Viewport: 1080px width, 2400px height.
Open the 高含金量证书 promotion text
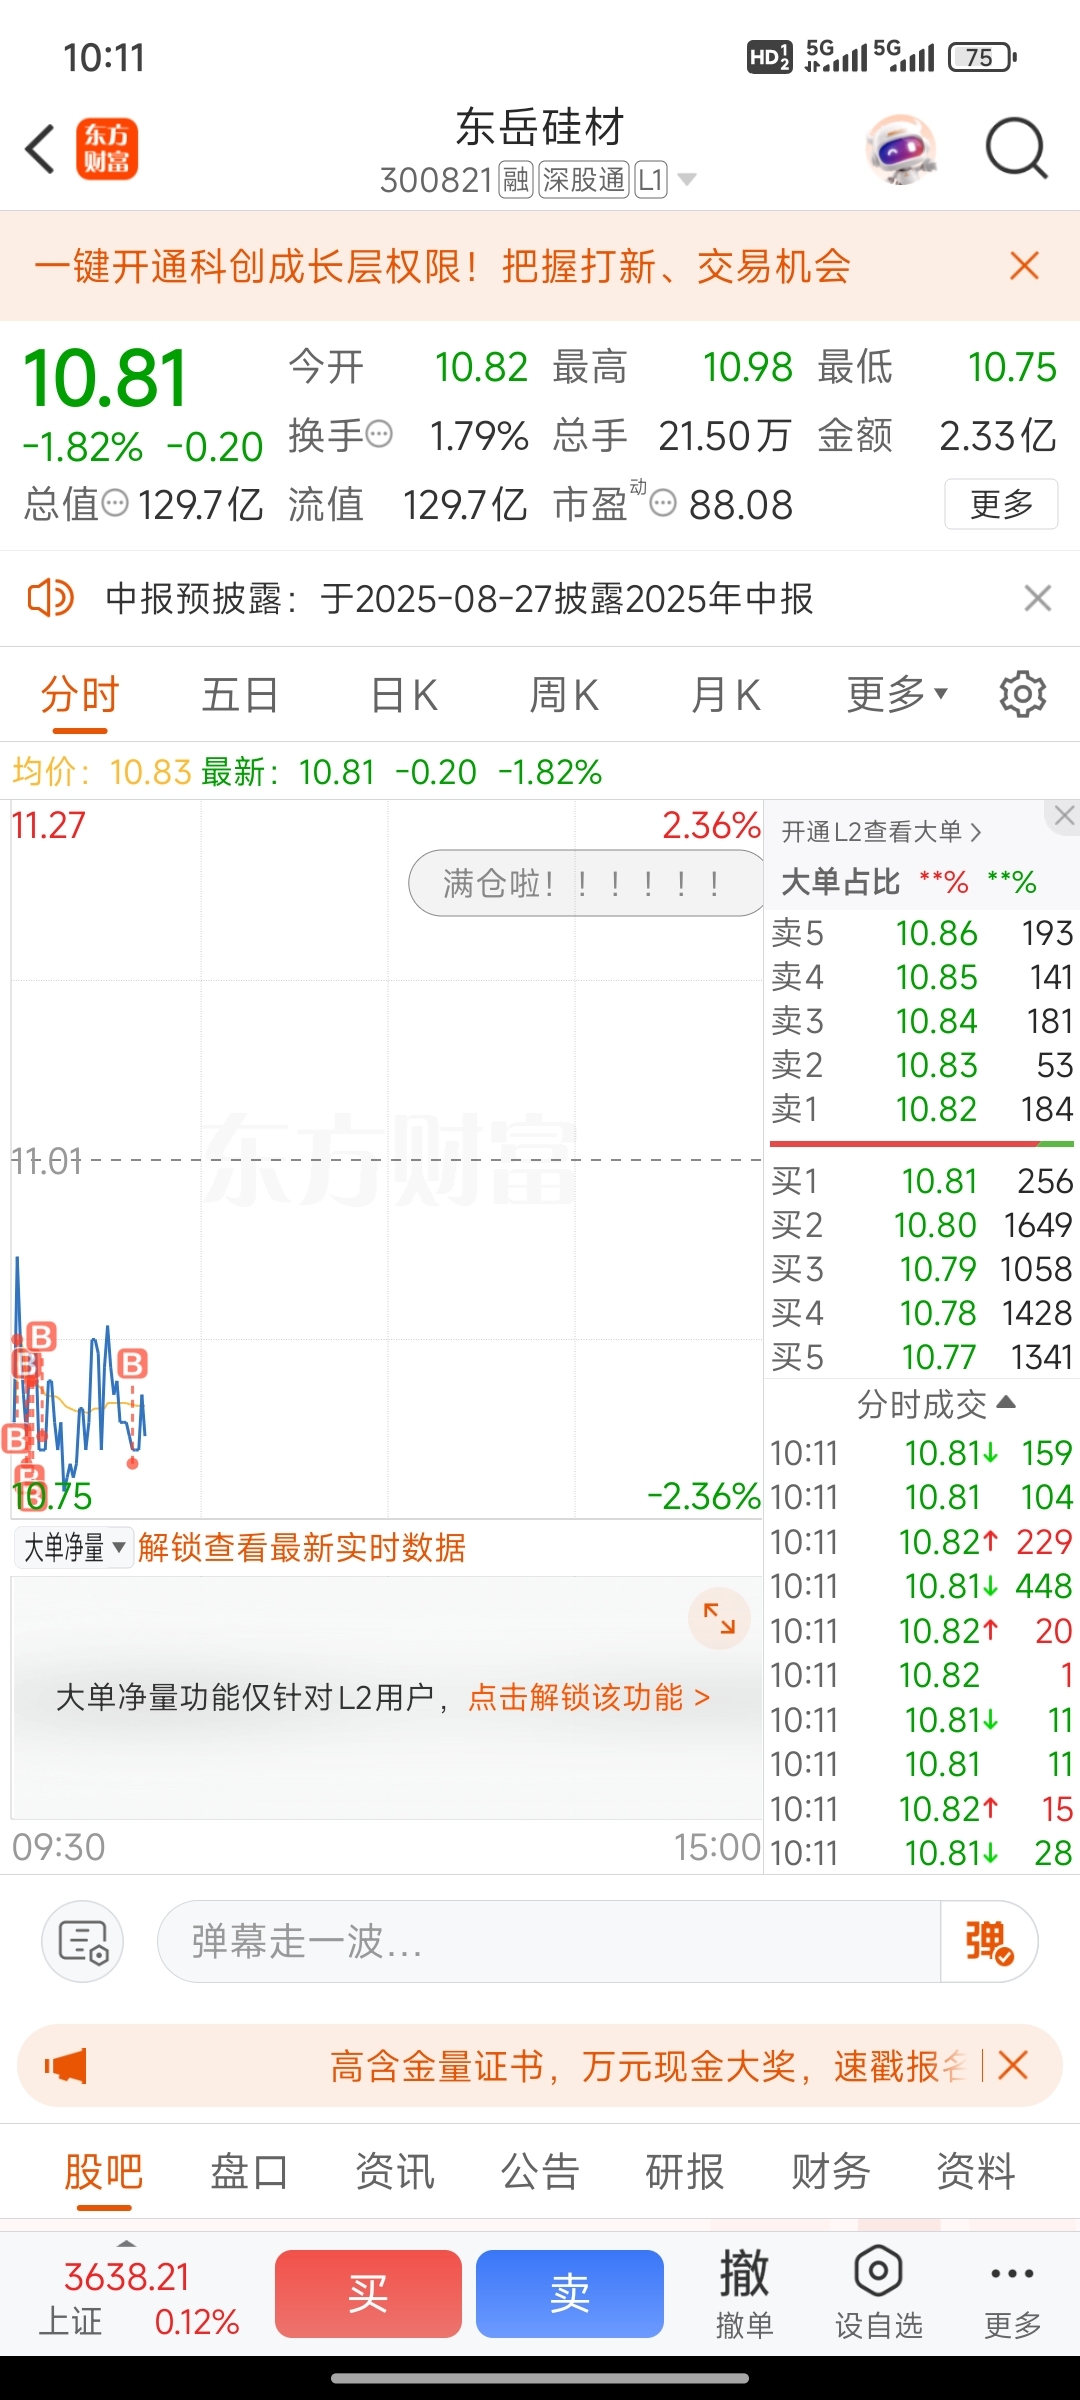648,2066
